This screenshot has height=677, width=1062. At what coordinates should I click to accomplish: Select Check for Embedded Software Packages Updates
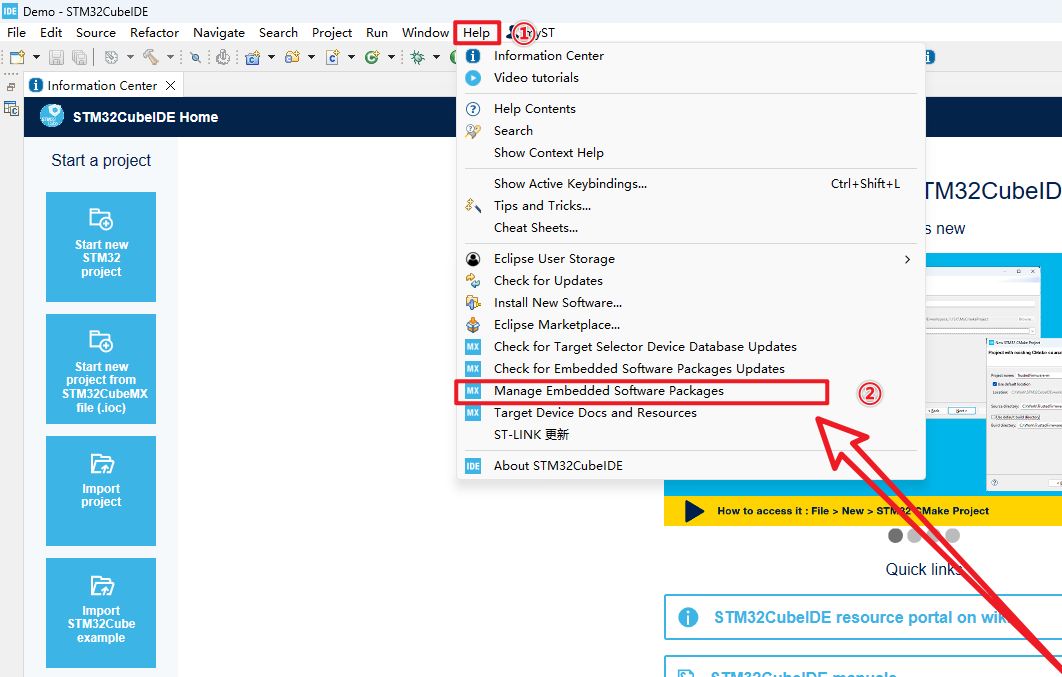[x=691, y=369]
